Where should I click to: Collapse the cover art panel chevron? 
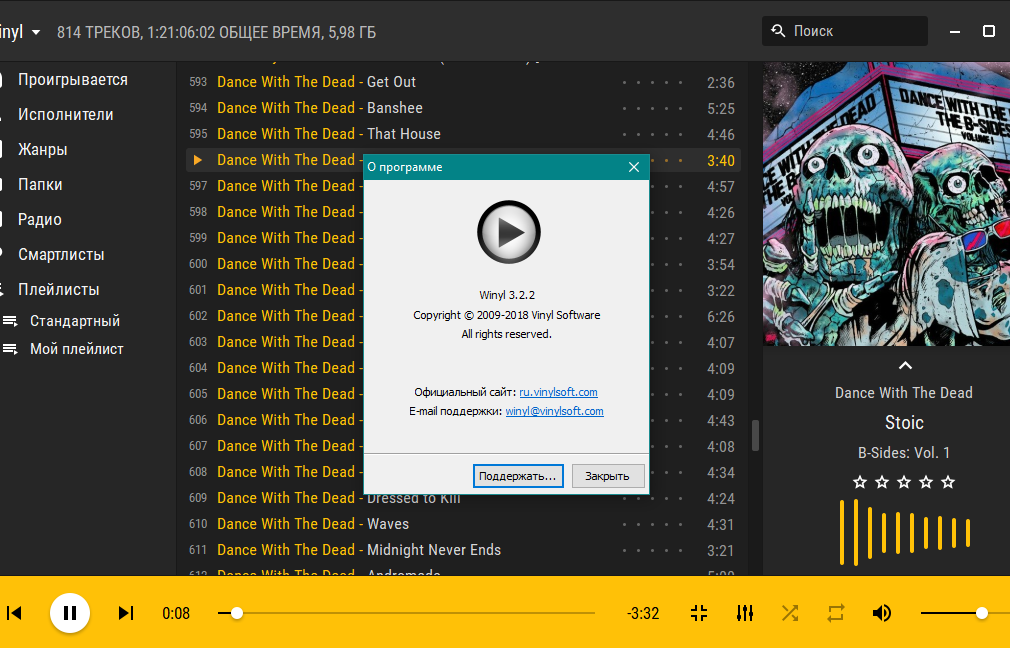(905, 365)
